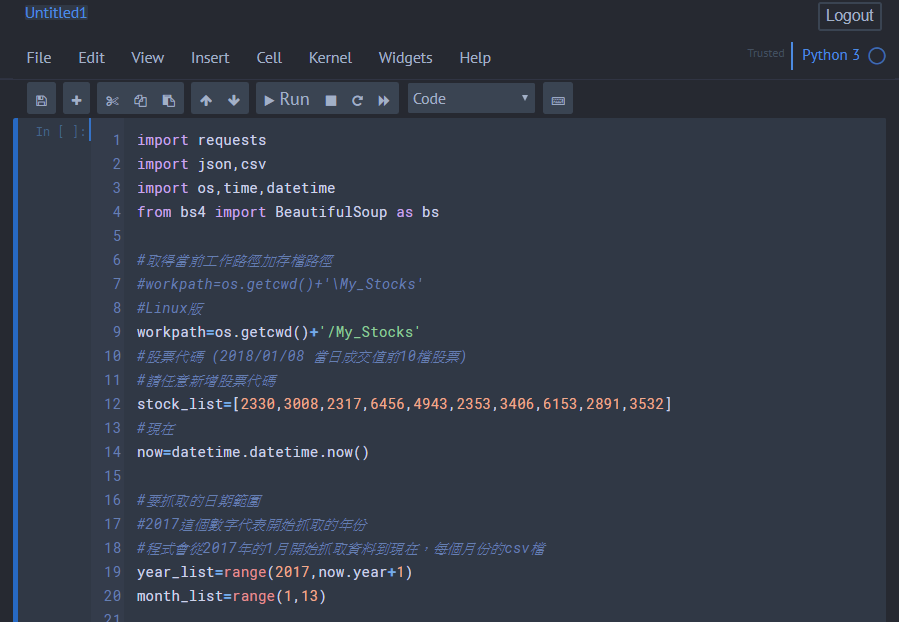Open the Code cell type dropdown
The width and height of the screenshot is (899, 622).
click(x=471, y=99)
